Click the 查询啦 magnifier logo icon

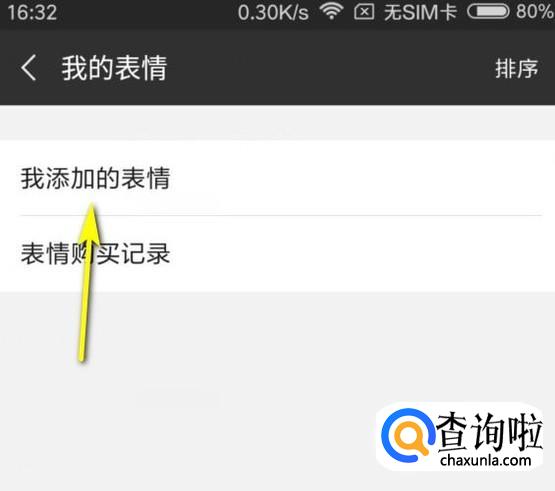408,435
